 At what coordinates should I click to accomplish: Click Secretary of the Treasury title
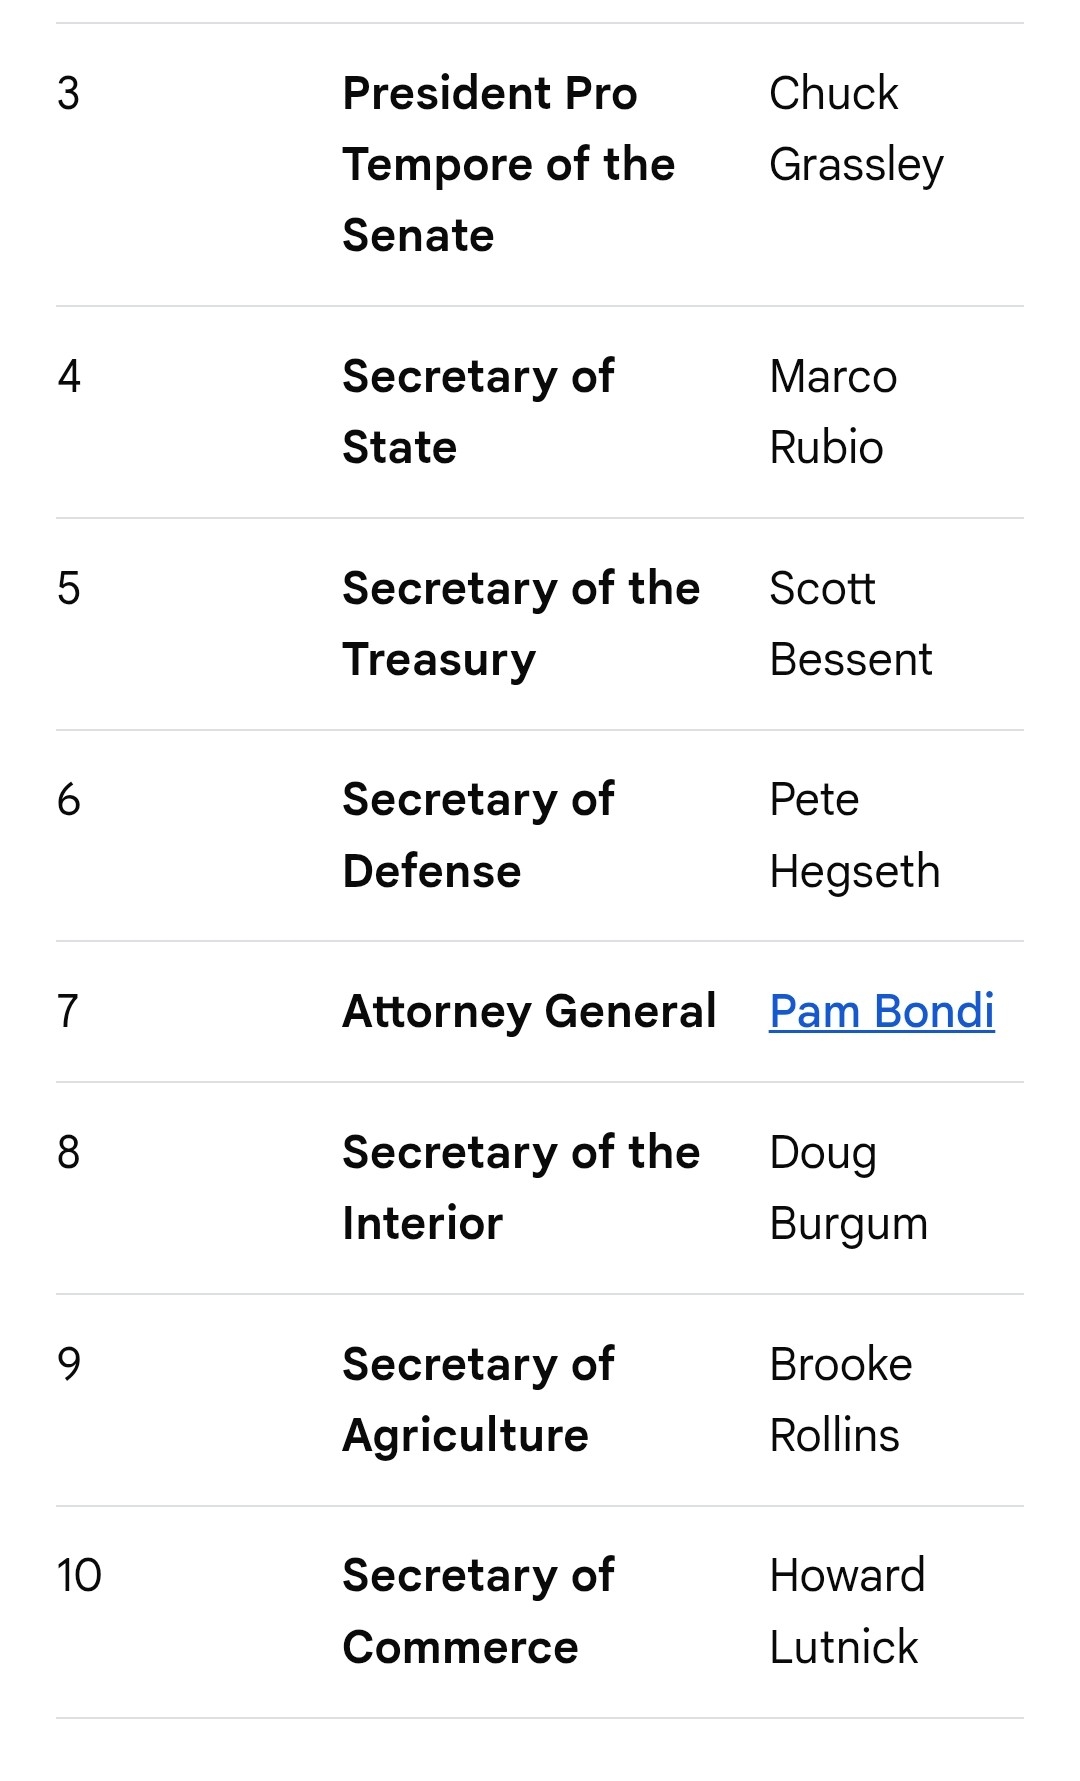click(520, 623)
